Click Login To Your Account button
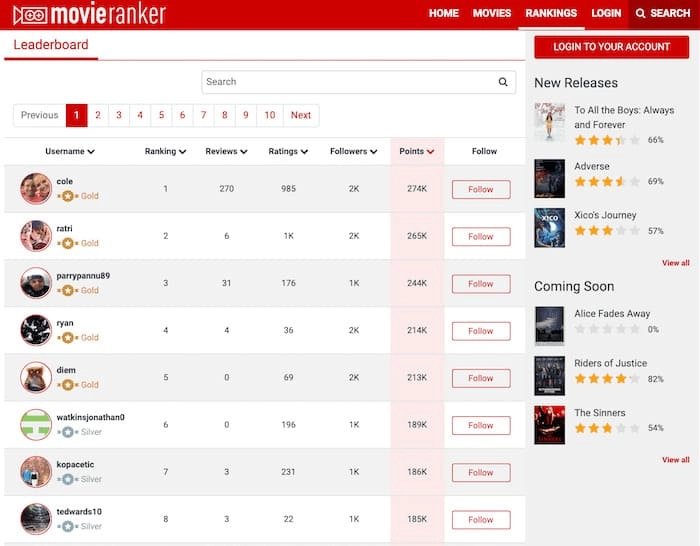 [x=612, y=47]
